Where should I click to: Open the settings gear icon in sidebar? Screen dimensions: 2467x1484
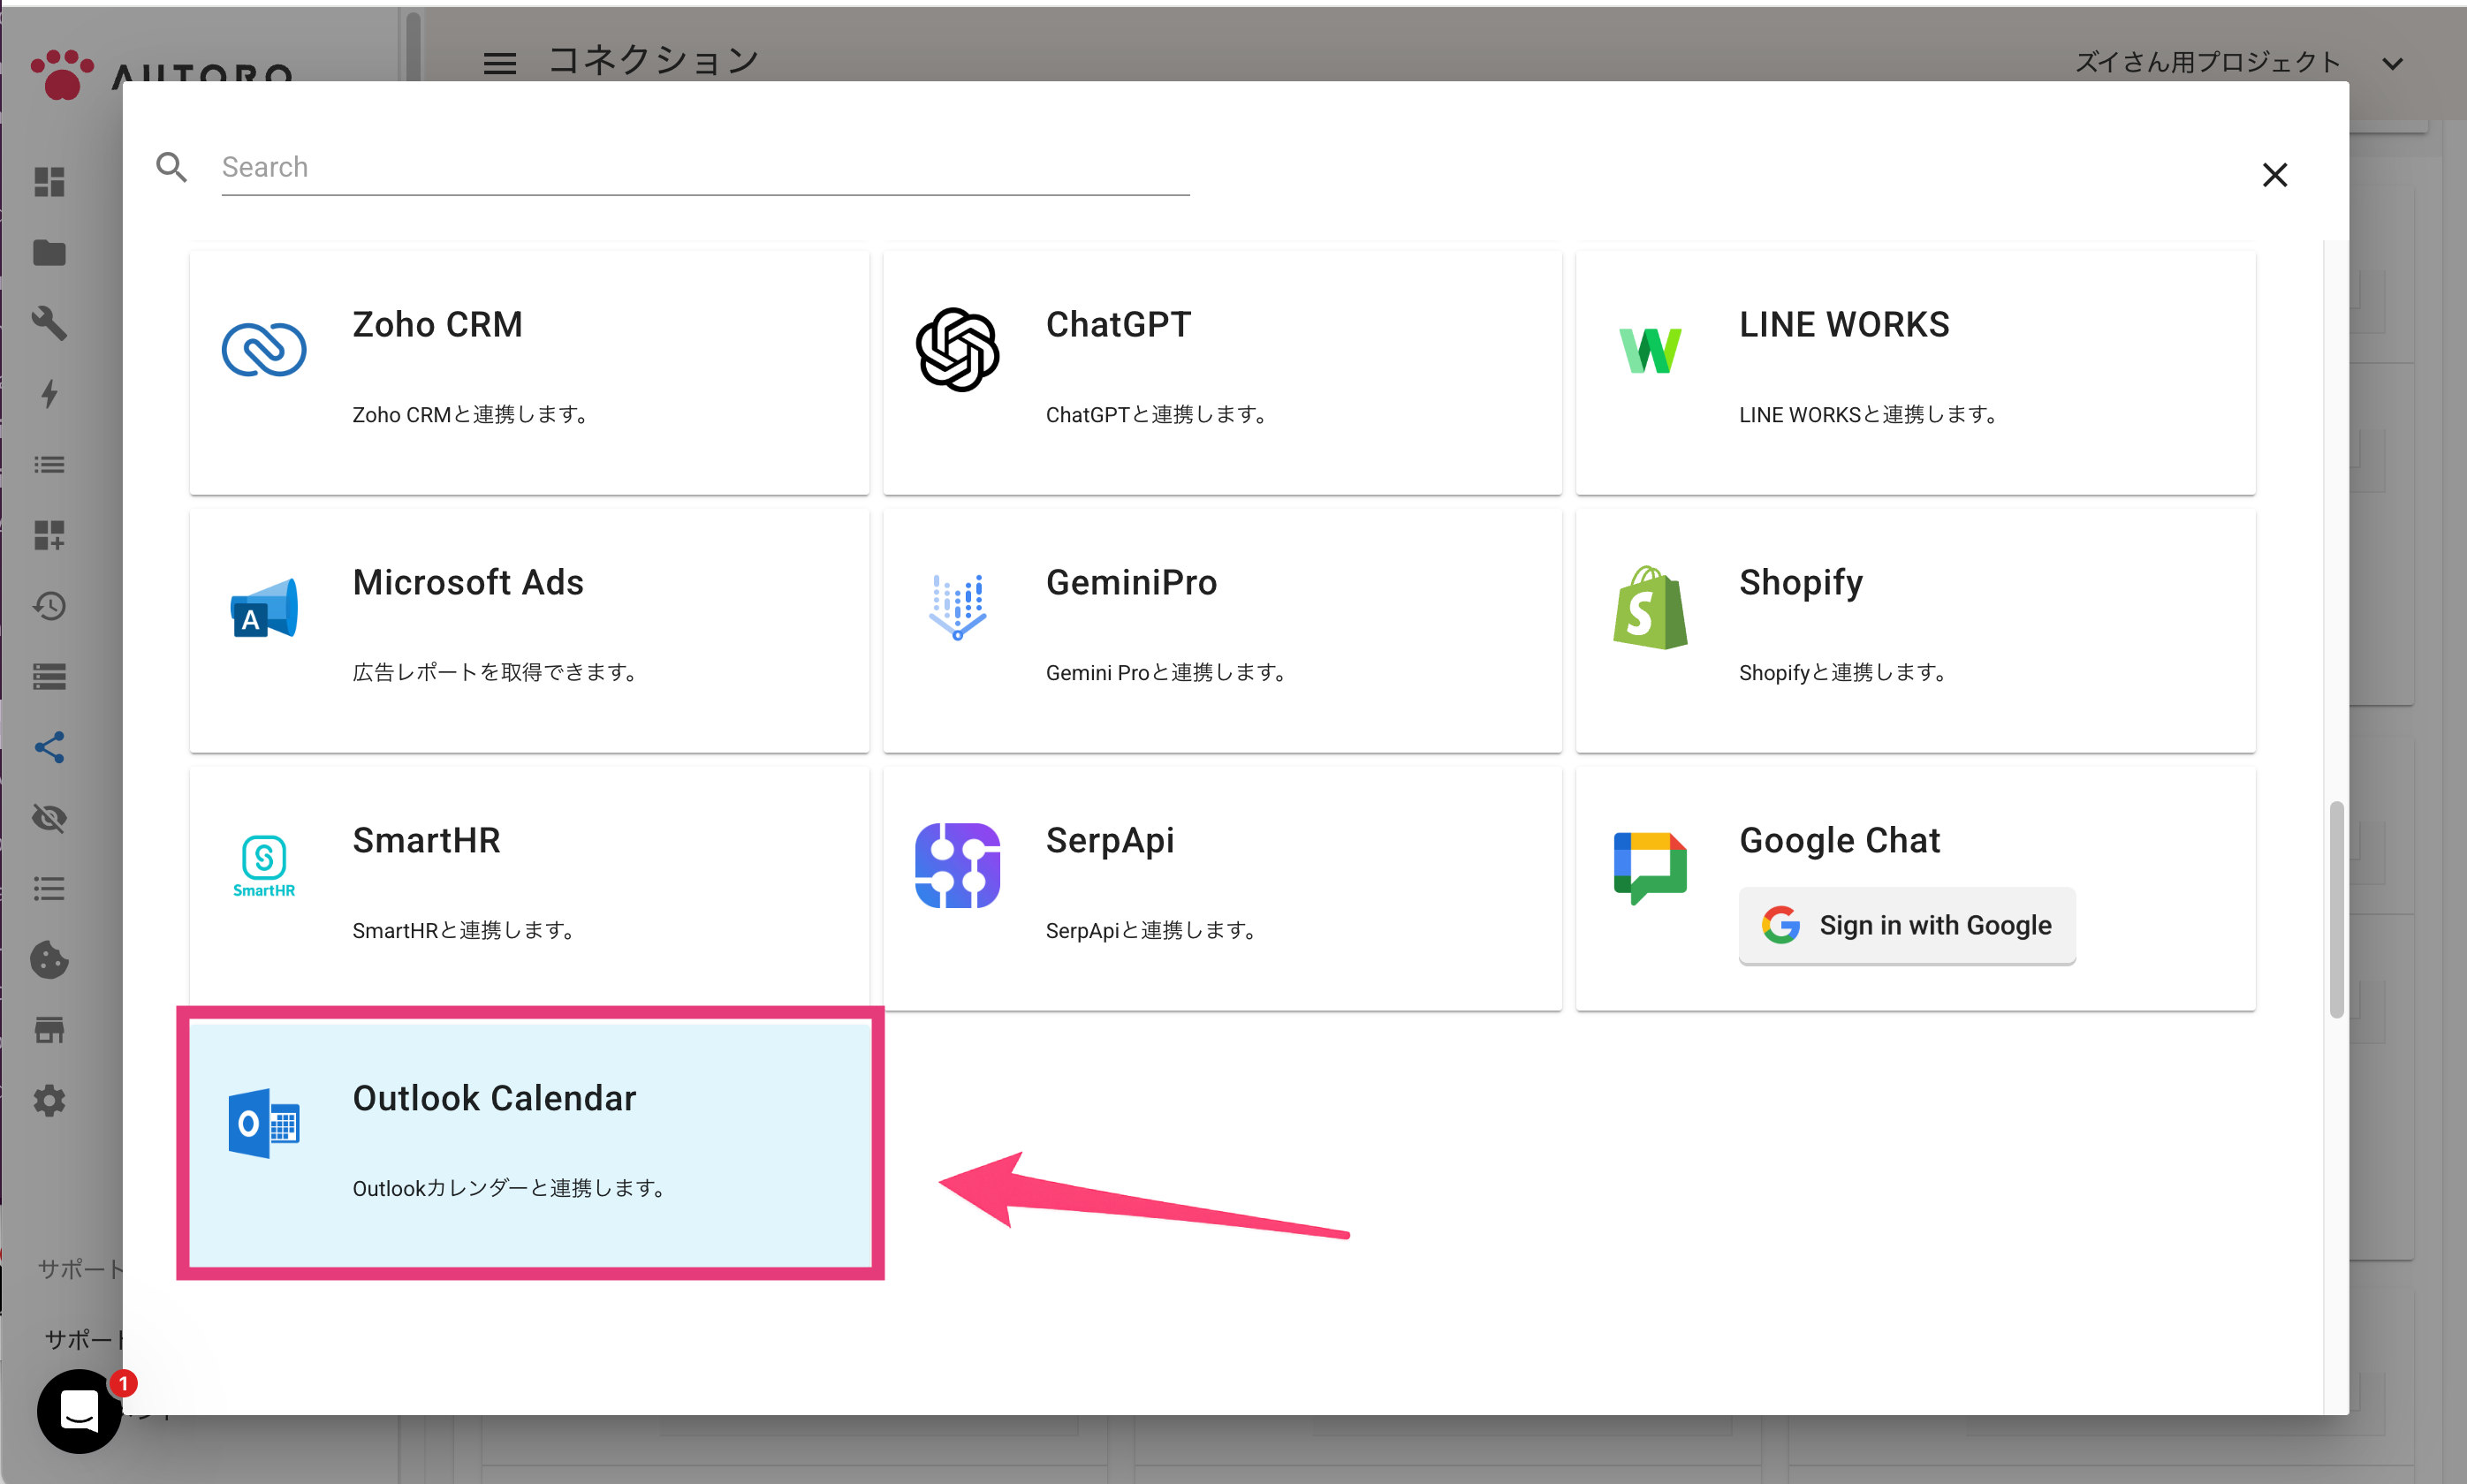tap(49, 1101)
